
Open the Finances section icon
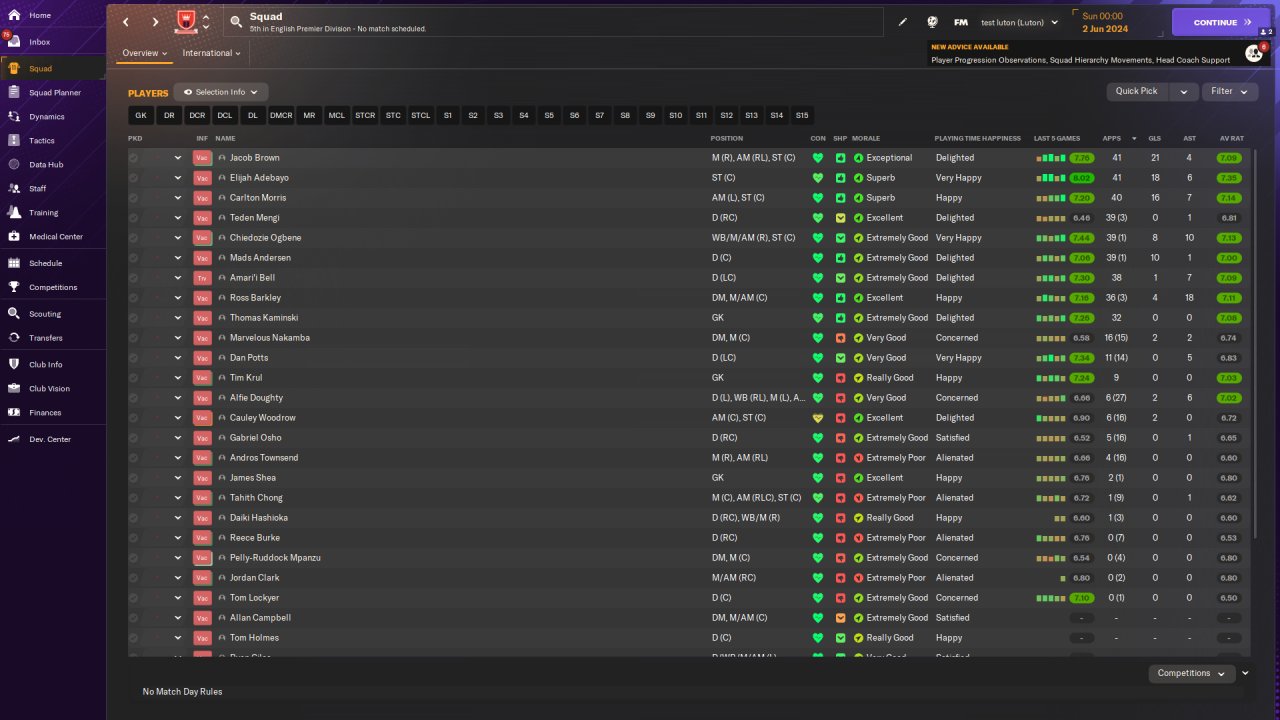(x=14, y=412)
